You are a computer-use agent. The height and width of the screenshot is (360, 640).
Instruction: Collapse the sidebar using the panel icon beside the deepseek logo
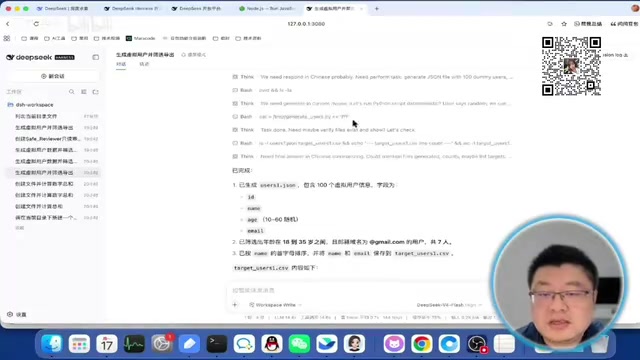96,58
